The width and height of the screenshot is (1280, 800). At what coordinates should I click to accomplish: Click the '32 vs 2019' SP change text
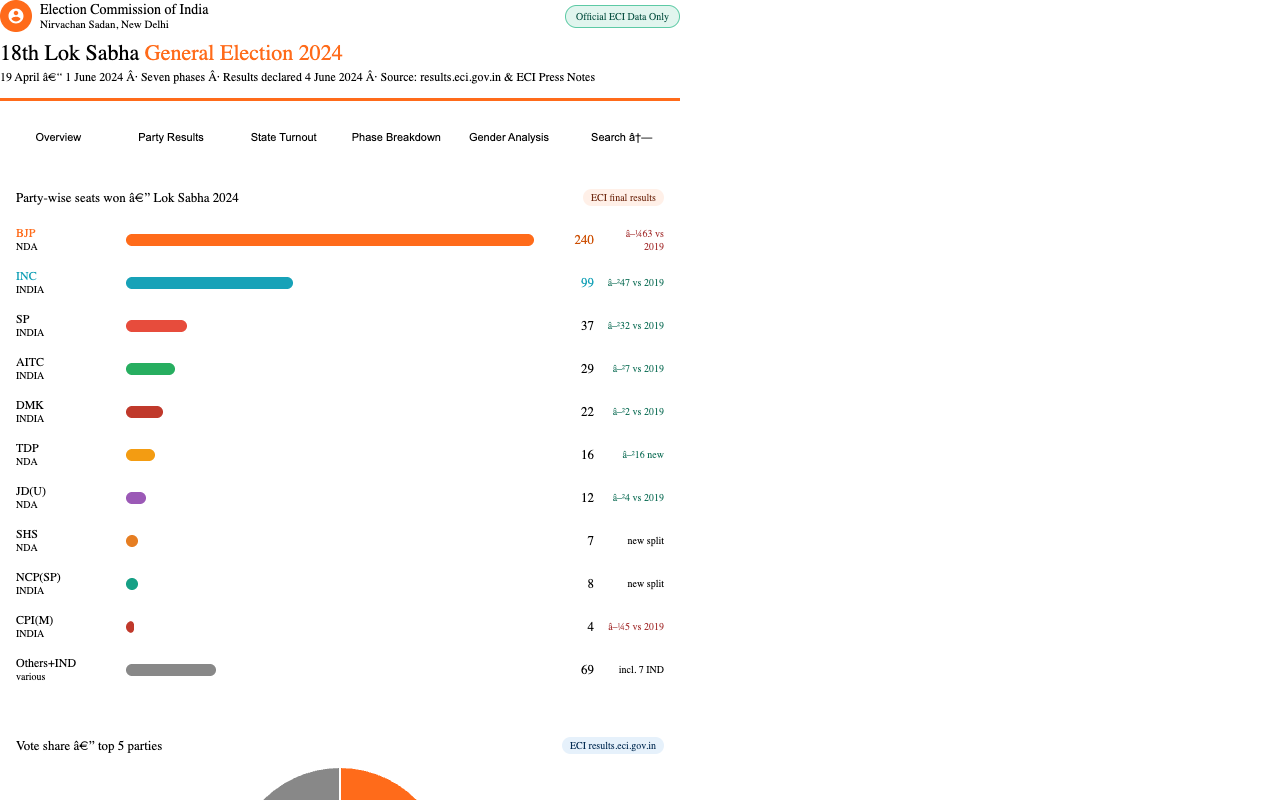(x=636, y=326)
